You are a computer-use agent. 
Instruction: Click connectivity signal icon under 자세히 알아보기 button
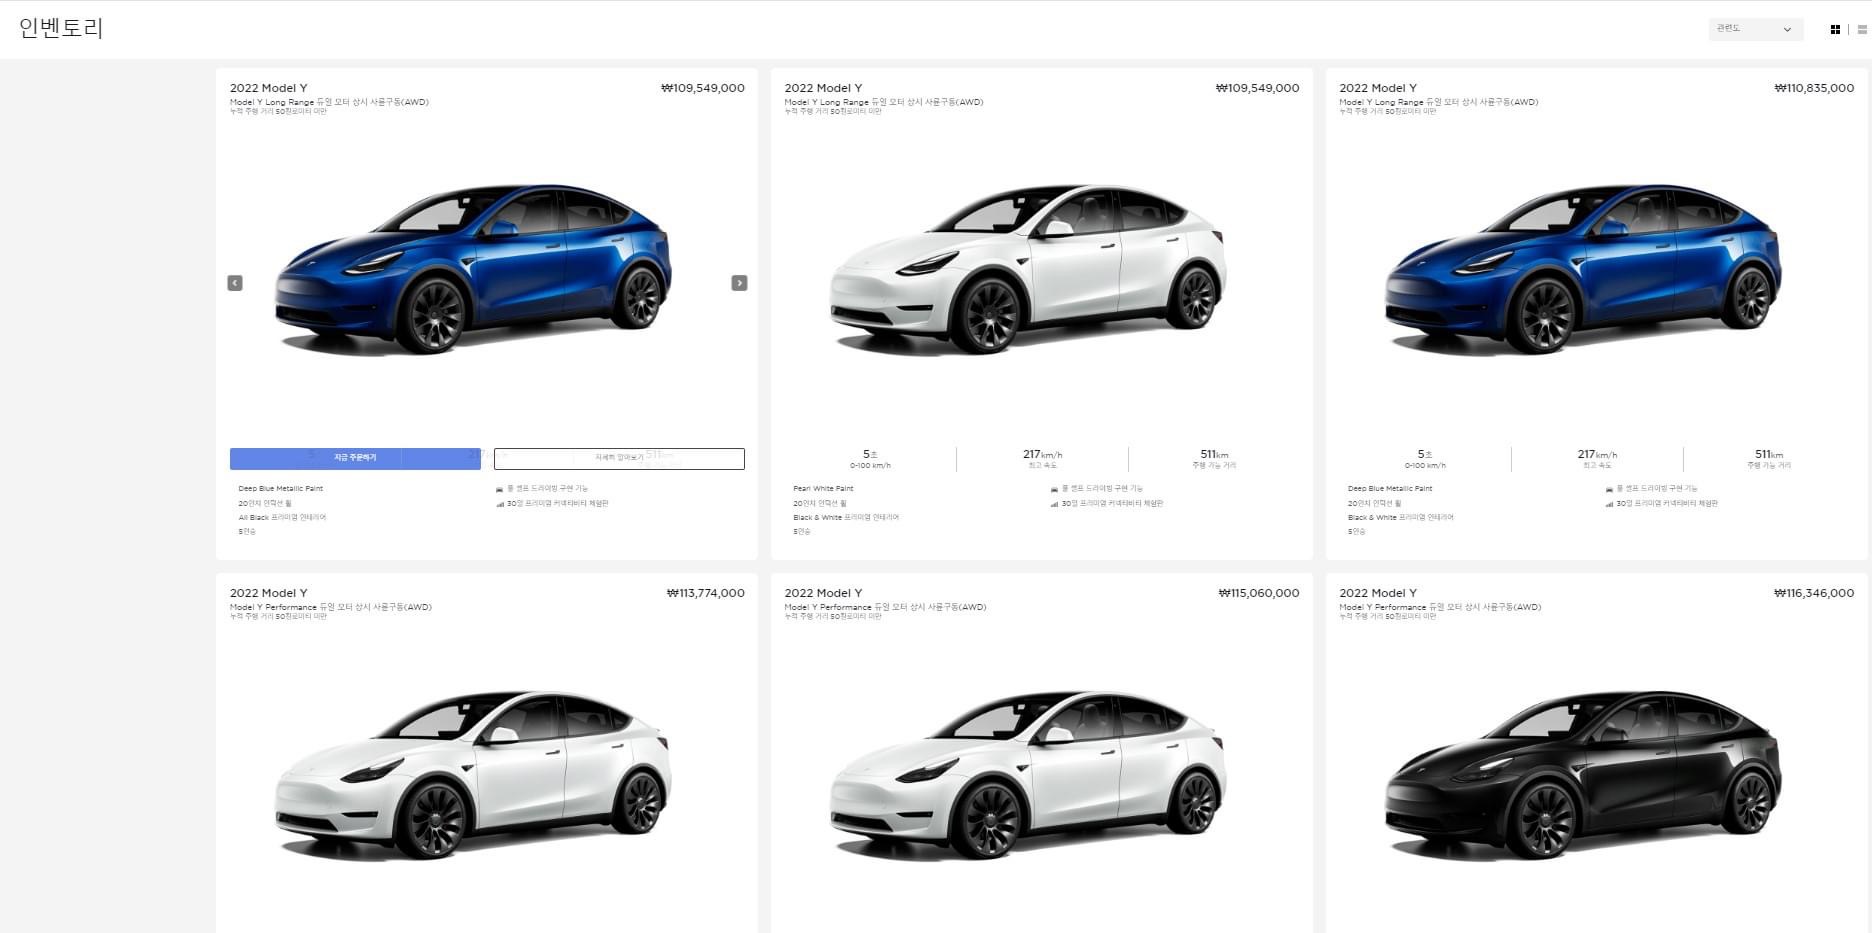point(499,504)
